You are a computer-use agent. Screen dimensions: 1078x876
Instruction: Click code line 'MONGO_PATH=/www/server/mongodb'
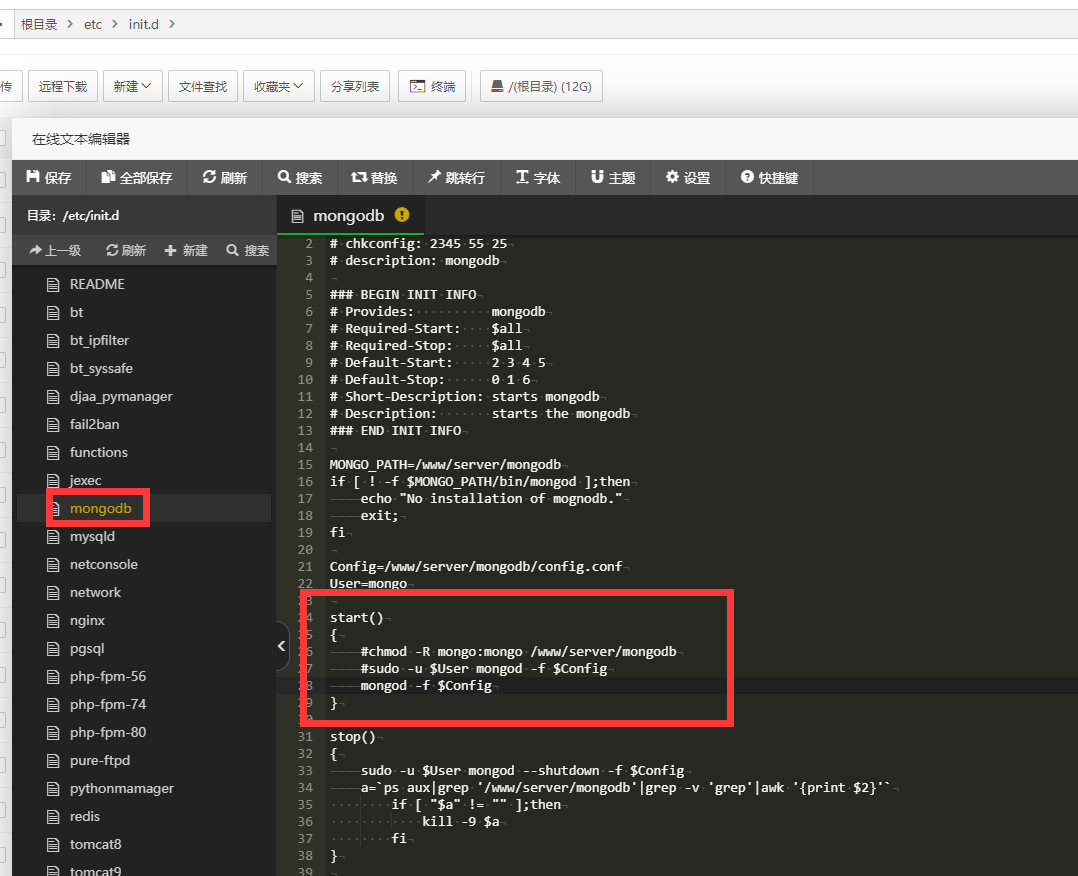(x=445, y=465)
